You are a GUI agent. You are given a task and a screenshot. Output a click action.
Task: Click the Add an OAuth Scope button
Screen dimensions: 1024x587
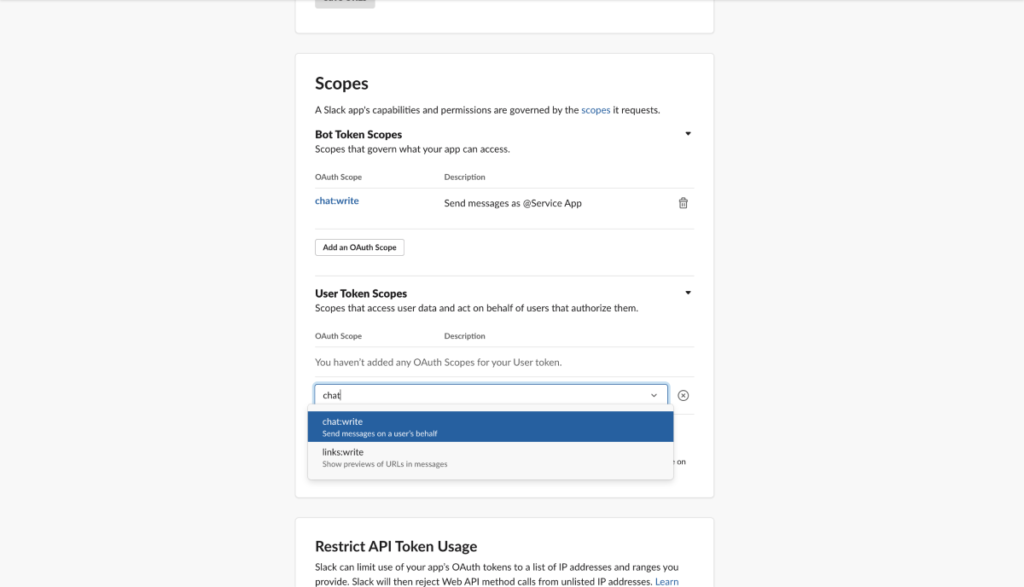pos(359,247)
